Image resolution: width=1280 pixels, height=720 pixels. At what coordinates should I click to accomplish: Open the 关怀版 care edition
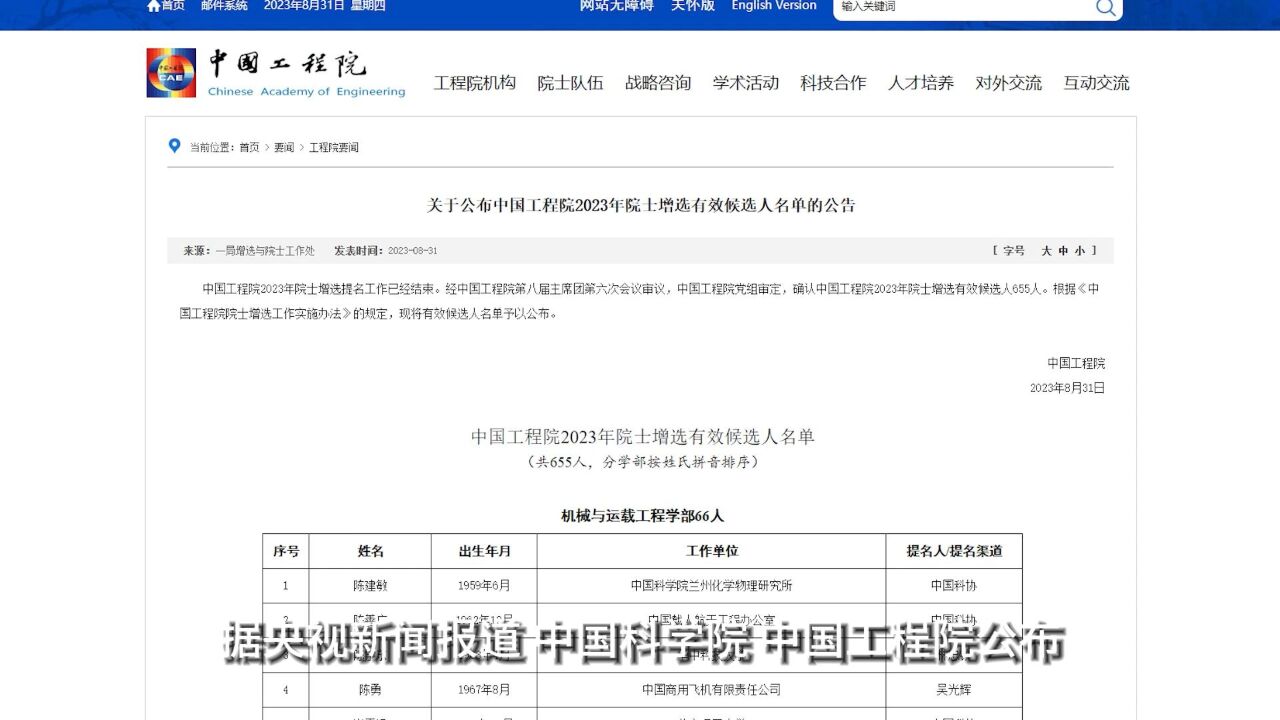pyautogui.click(x=693, y=5)
